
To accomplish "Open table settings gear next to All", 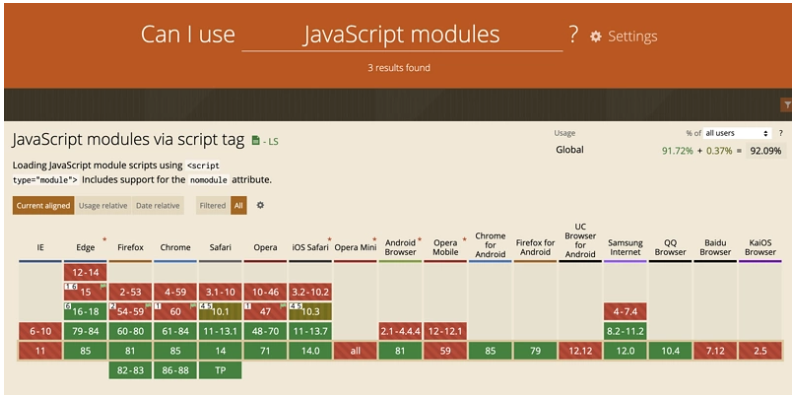I will 261,205.
